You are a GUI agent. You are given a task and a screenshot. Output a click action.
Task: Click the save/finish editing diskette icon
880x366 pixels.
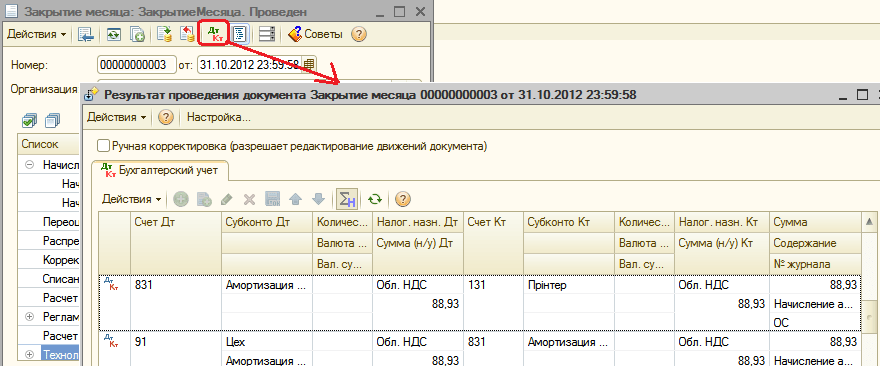tap(272, 199)
